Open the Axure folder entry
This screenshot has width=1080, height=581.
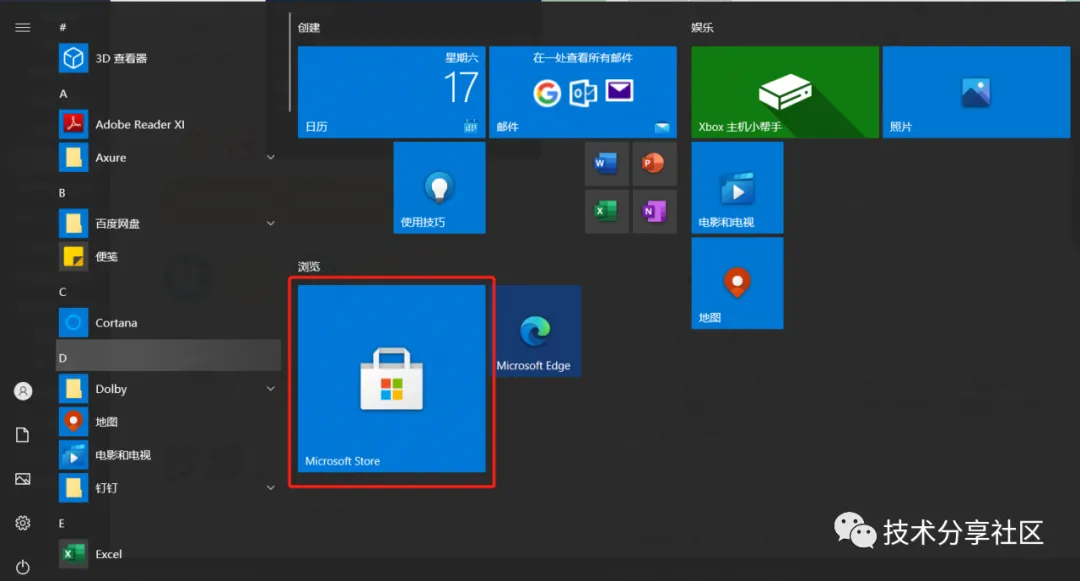169,158
